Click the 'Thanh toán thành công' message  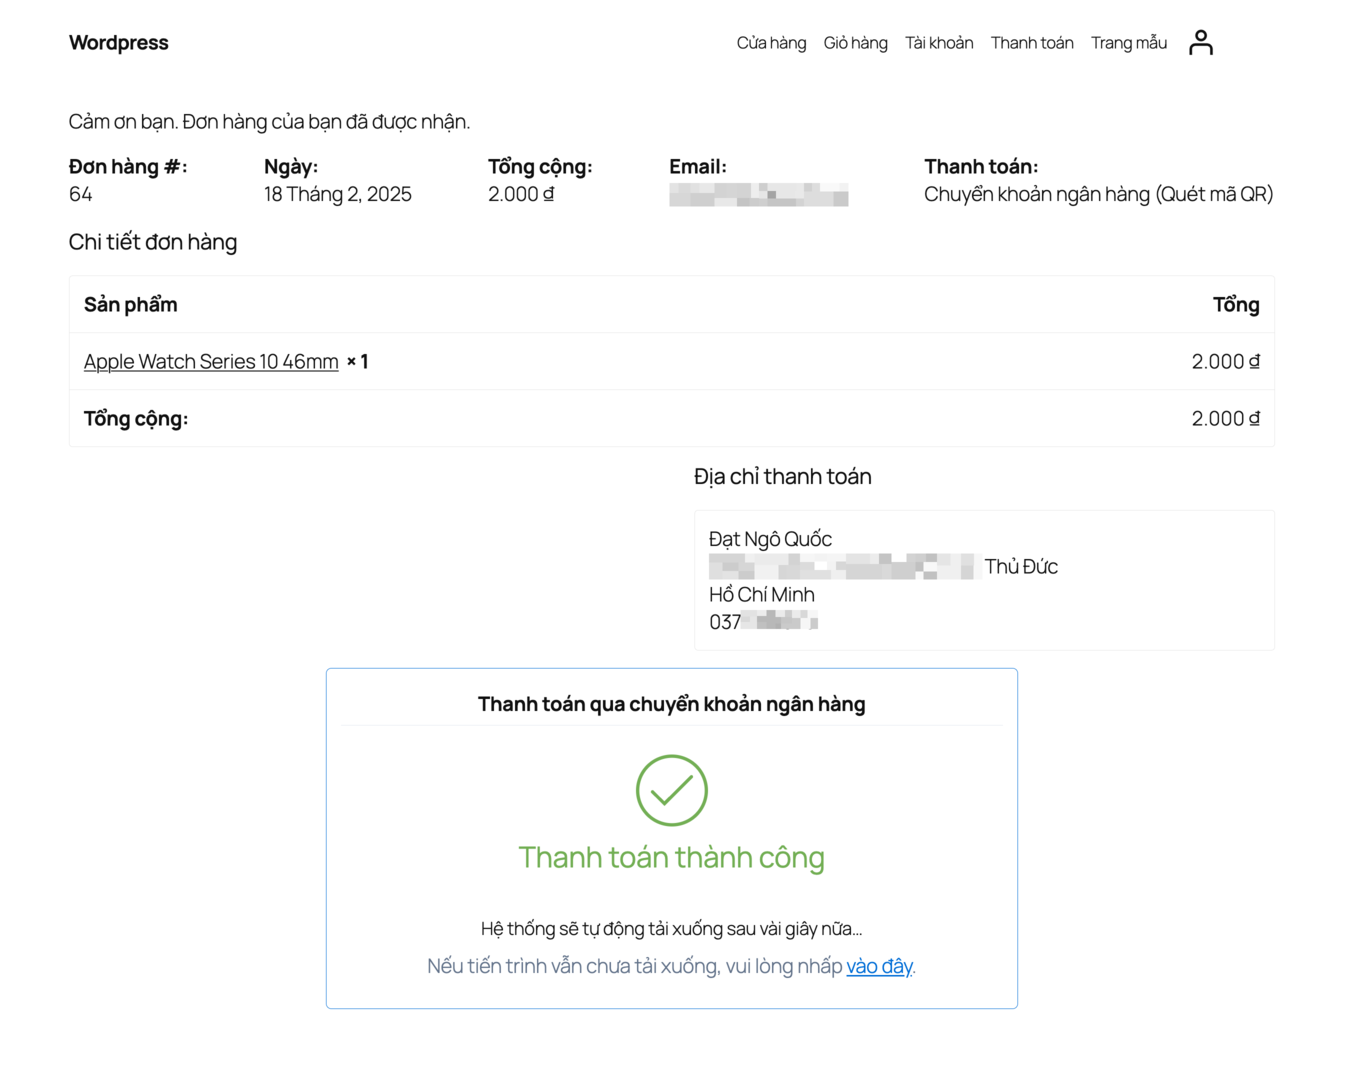pyautogui.click(x=671, y=857)
